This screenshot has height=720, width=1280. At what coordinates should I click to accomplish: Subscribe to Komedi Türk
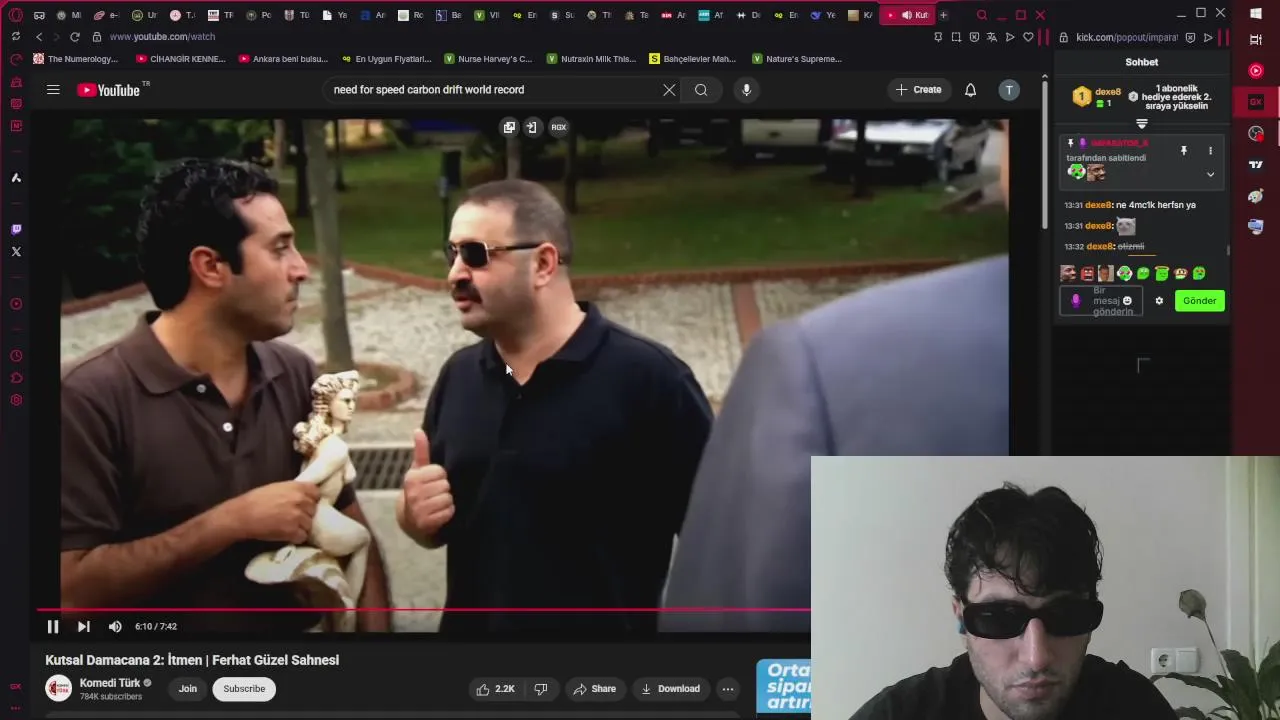(x=244, y=688)
